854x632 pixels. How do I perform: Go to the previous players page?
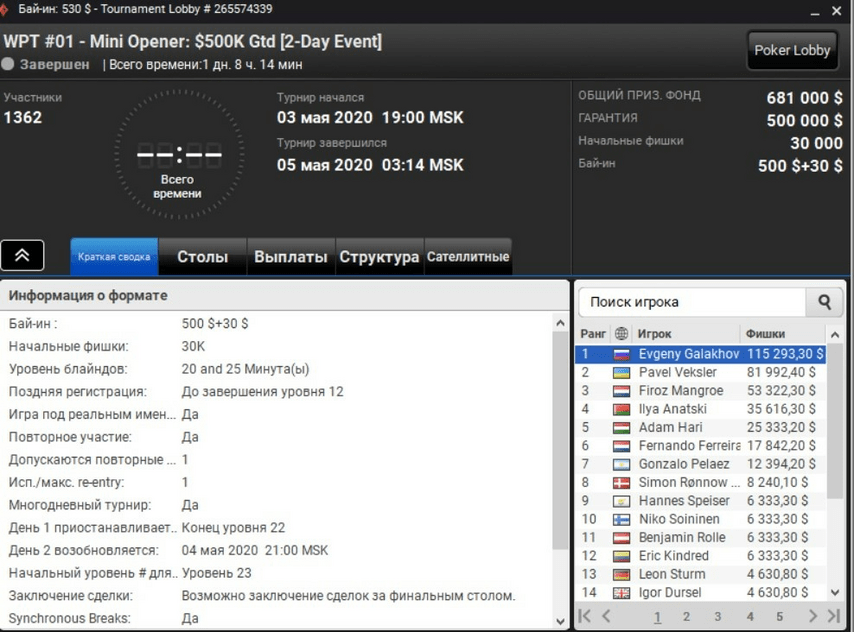click(606, 616)
